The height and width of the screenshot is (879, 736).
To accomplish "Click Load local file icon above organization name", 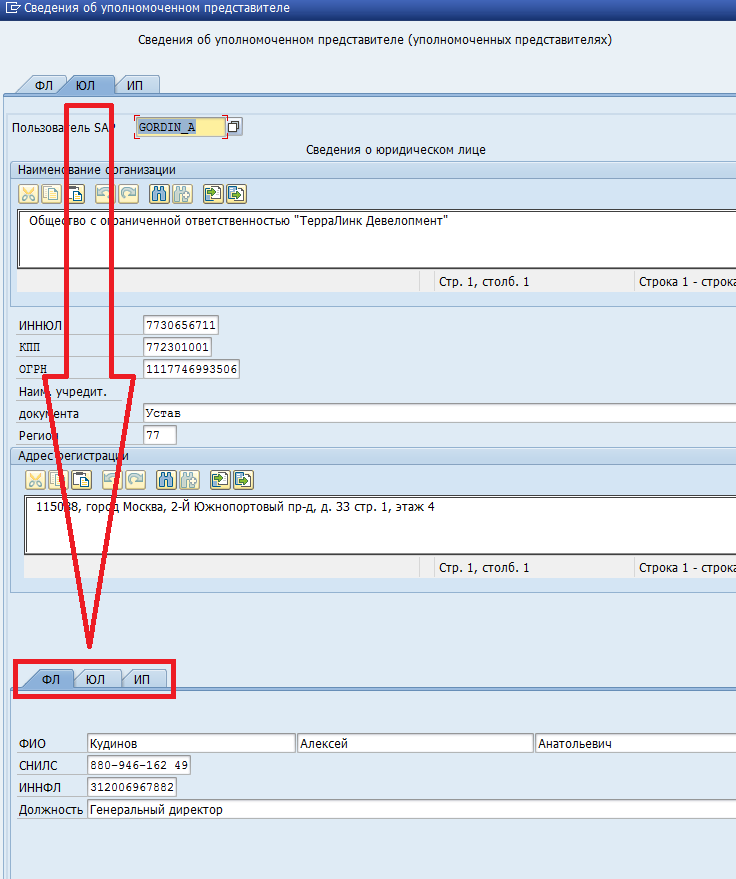I will click(213, 194).
